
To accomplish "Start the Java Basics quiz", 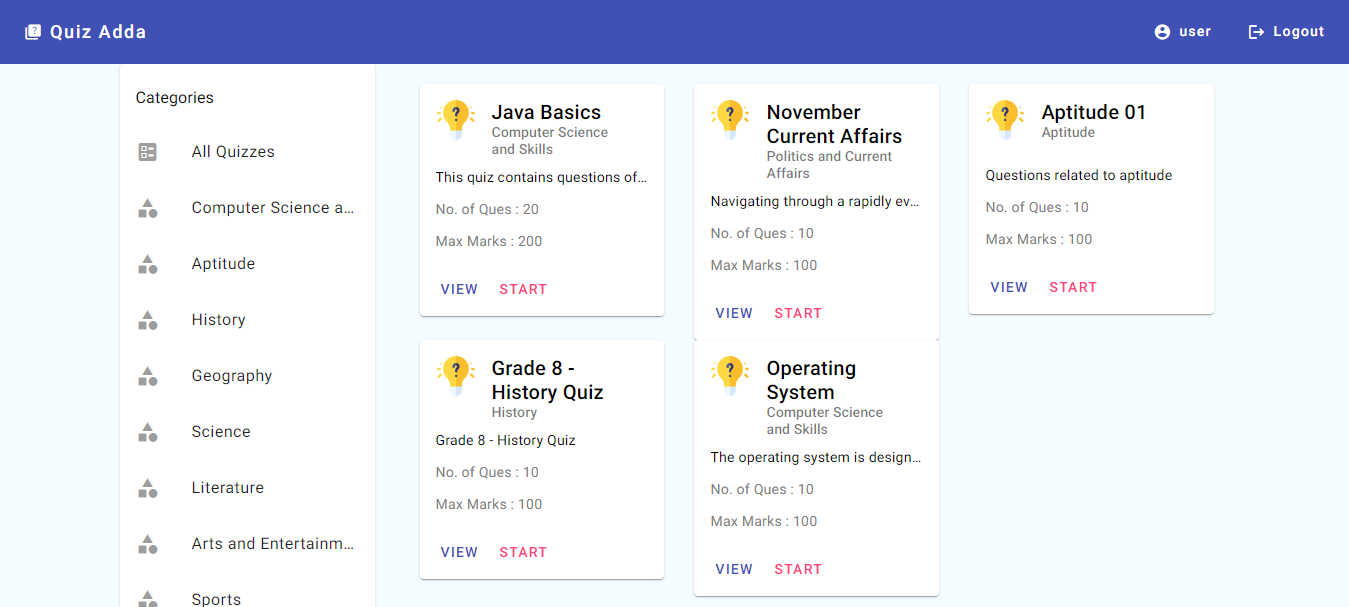I will click(x=523, y=289).
